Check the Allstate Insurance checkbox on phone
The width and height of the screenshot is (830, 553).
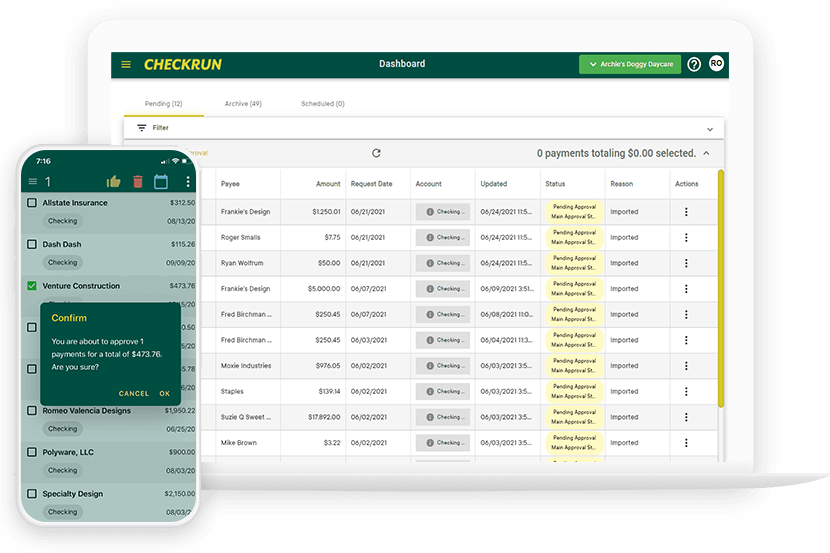pos(32,203)
